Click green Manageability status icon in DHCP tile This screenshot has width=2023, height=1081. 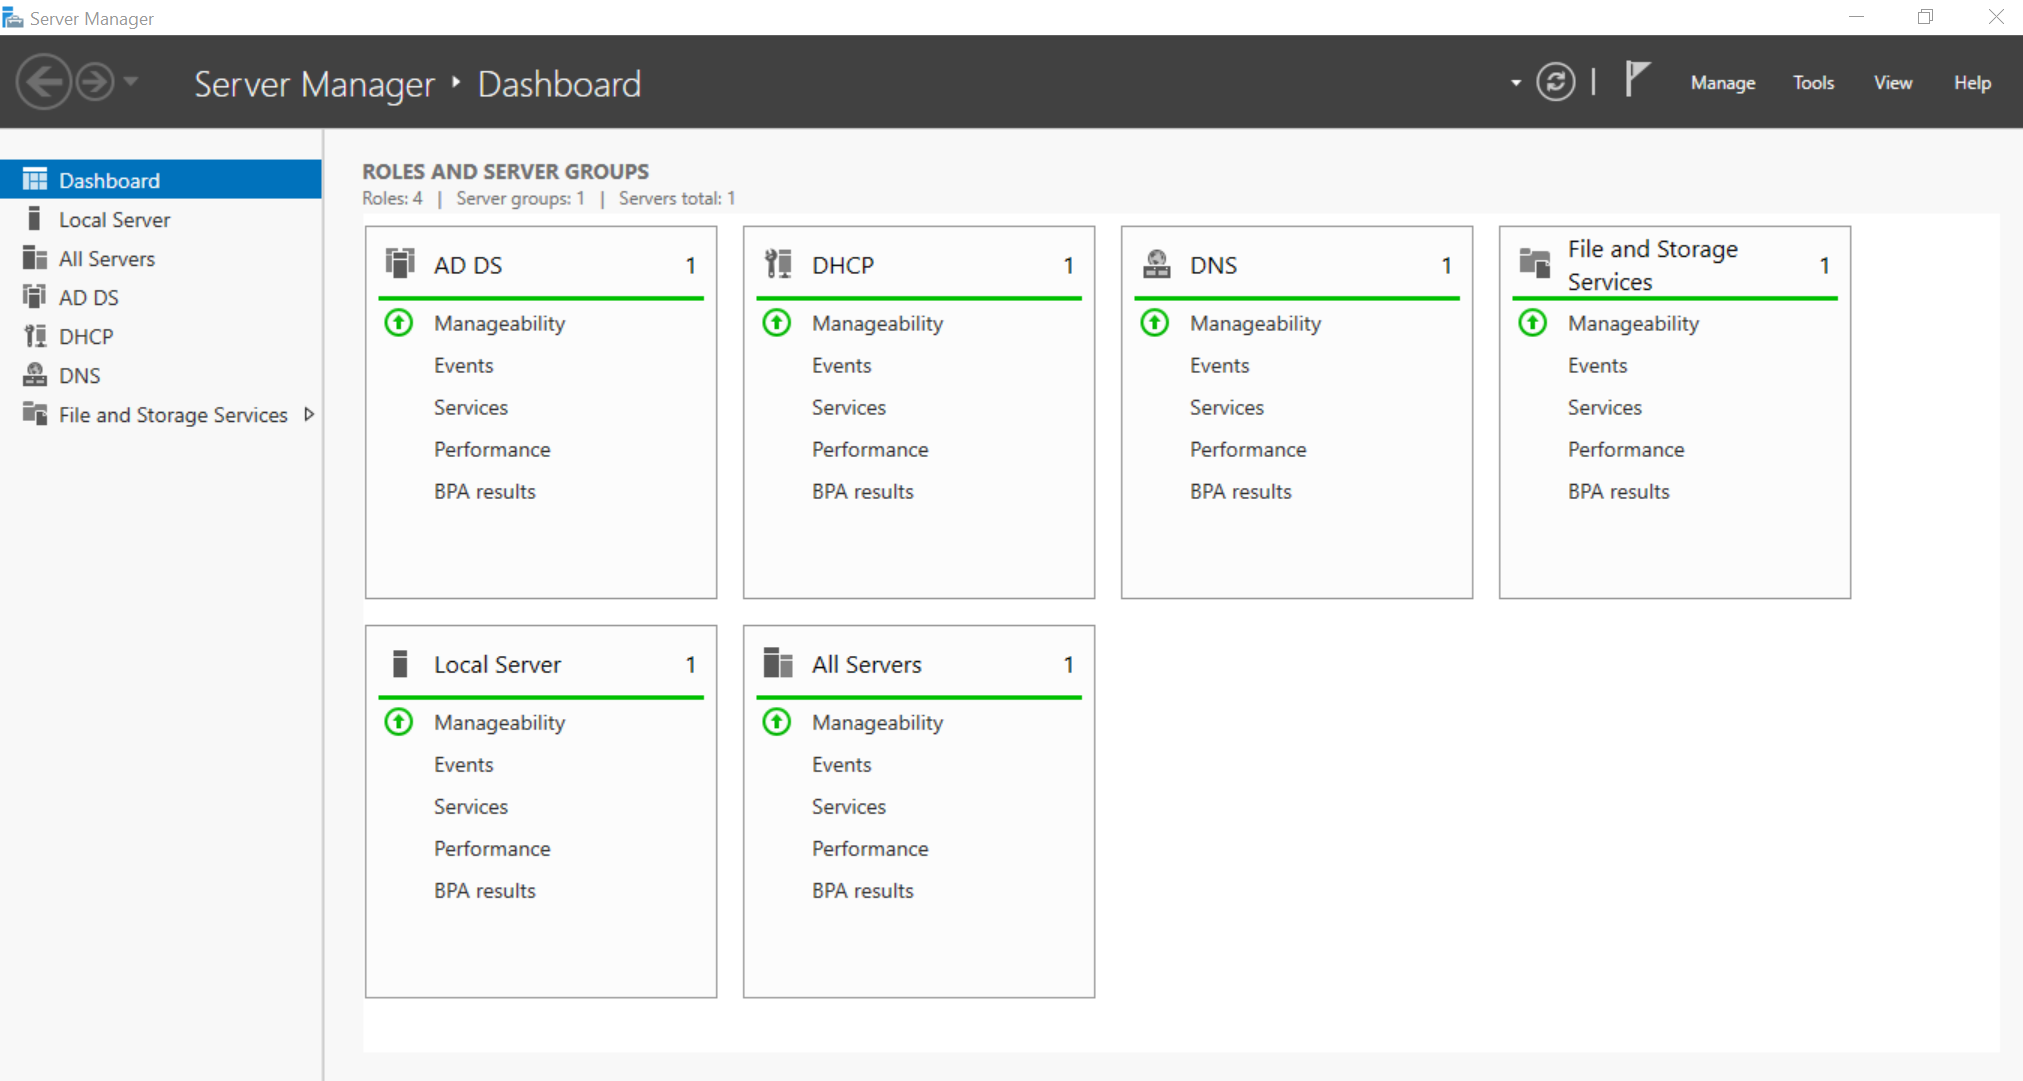point(777,323)
